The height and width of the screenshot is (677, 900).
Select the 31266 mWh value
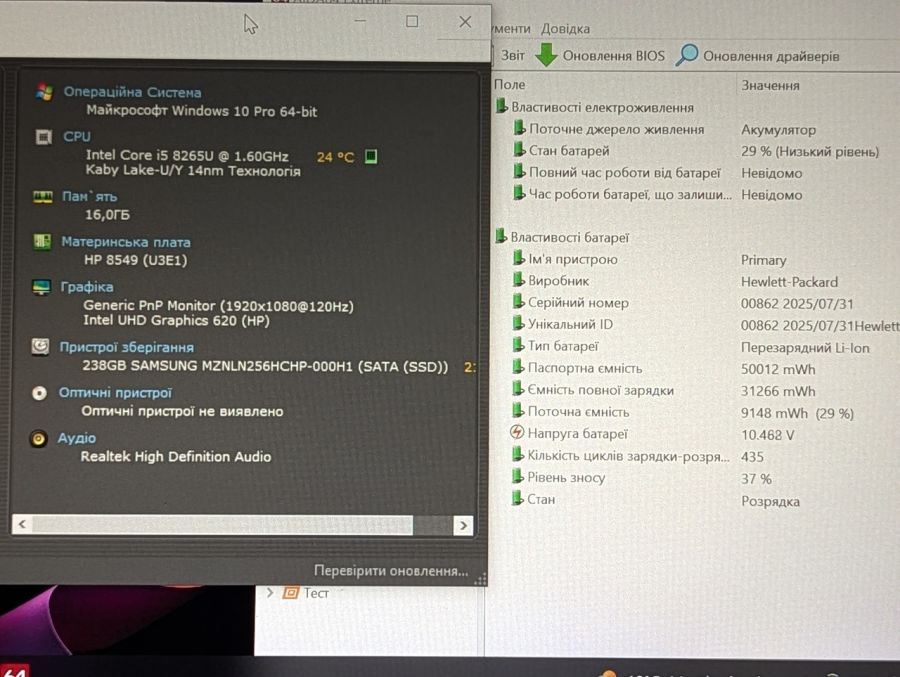pyautogui.click(x=778, y=391)
